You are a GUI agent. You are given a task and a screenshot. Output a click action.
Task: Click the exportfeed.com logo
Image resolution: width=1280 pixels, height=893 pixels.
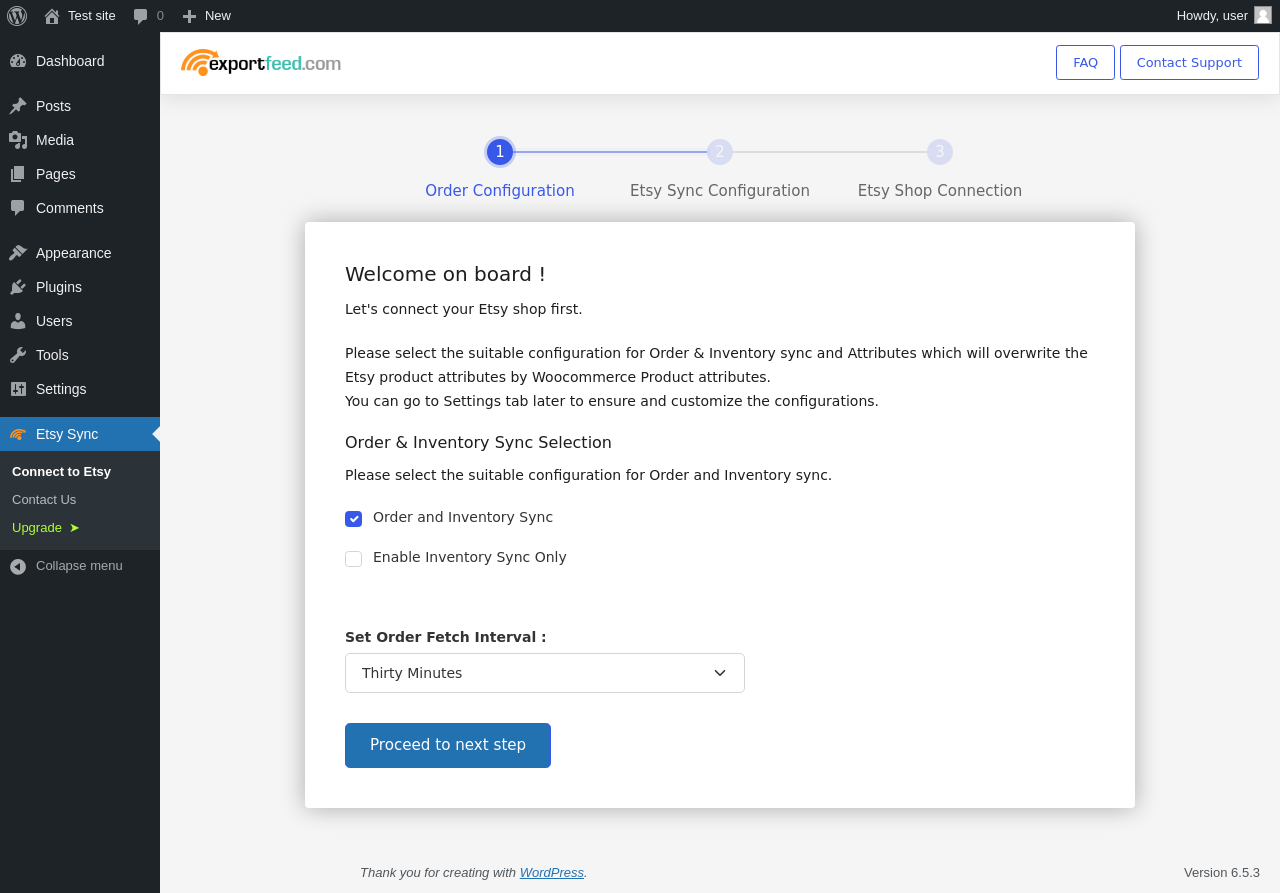point(261,63)
